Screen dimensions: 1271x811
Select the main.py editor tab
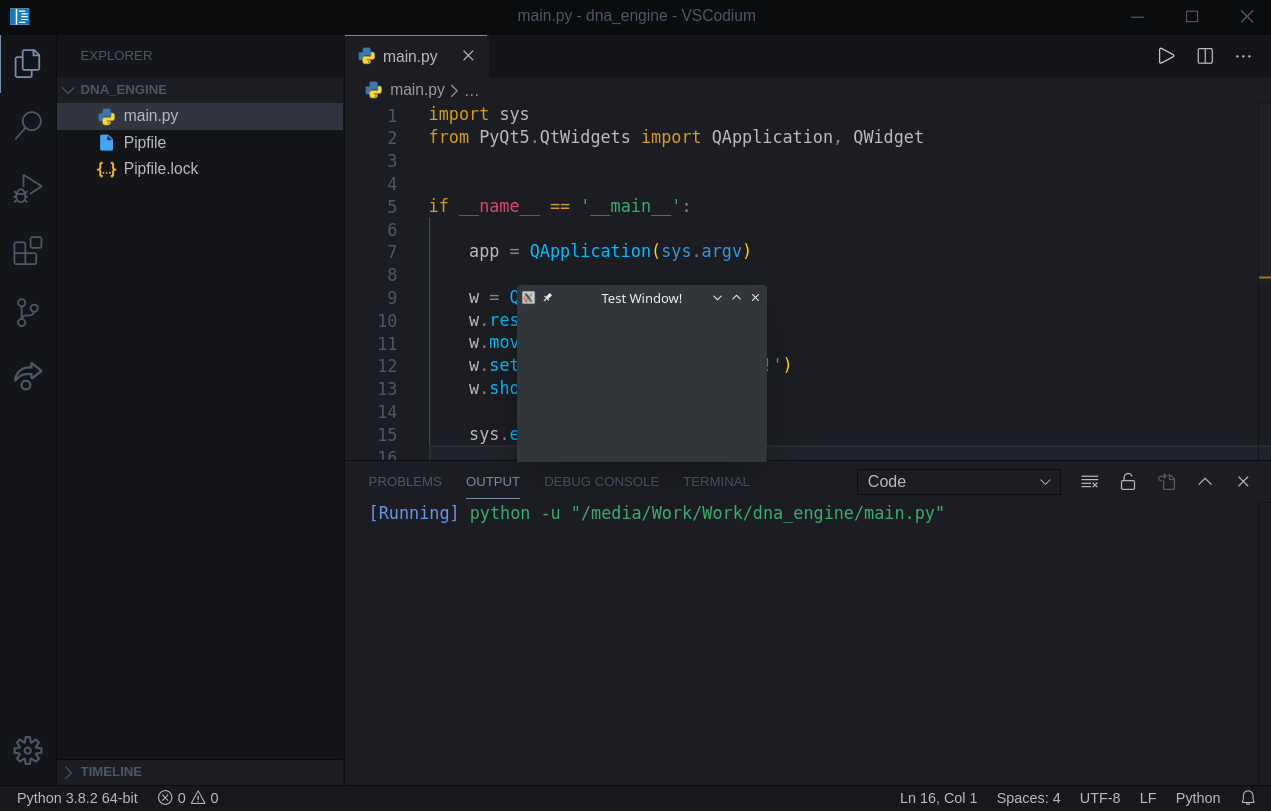(x=416, y=56)
